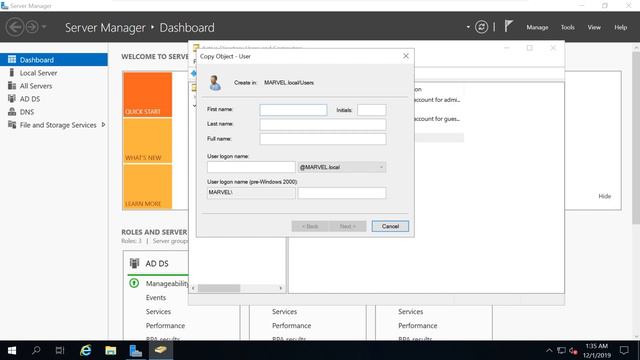Open Services in the AD DS tile
Viewport: 640px width, 360px height.
158,311
